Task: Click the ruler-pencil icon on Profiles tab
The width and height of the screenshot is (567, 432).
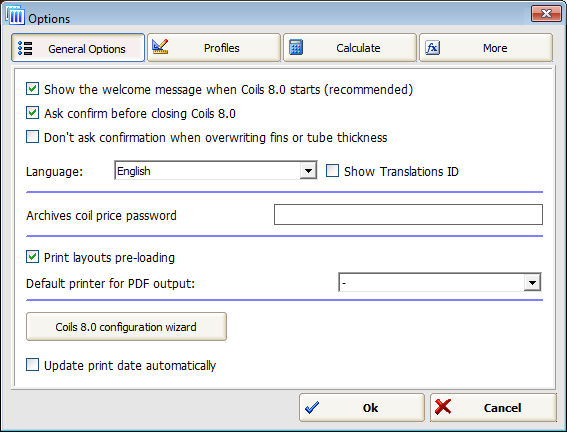Action: pyautogui.click(x=160, y=46)
